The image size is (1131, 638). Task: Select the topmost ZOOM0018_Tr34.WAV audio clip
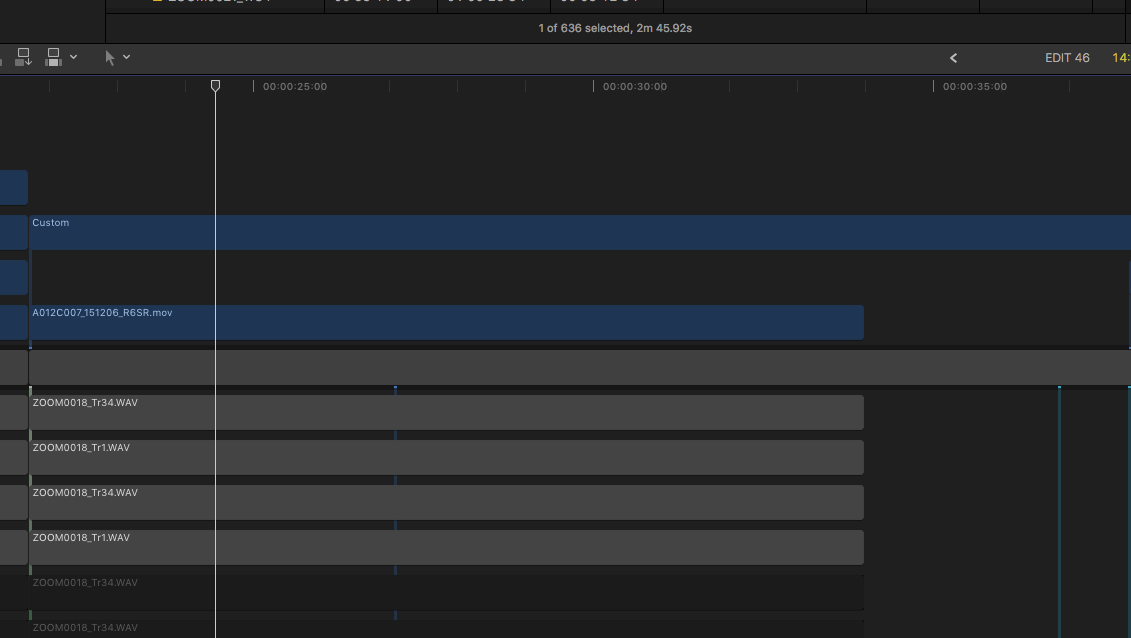(446, 412)
